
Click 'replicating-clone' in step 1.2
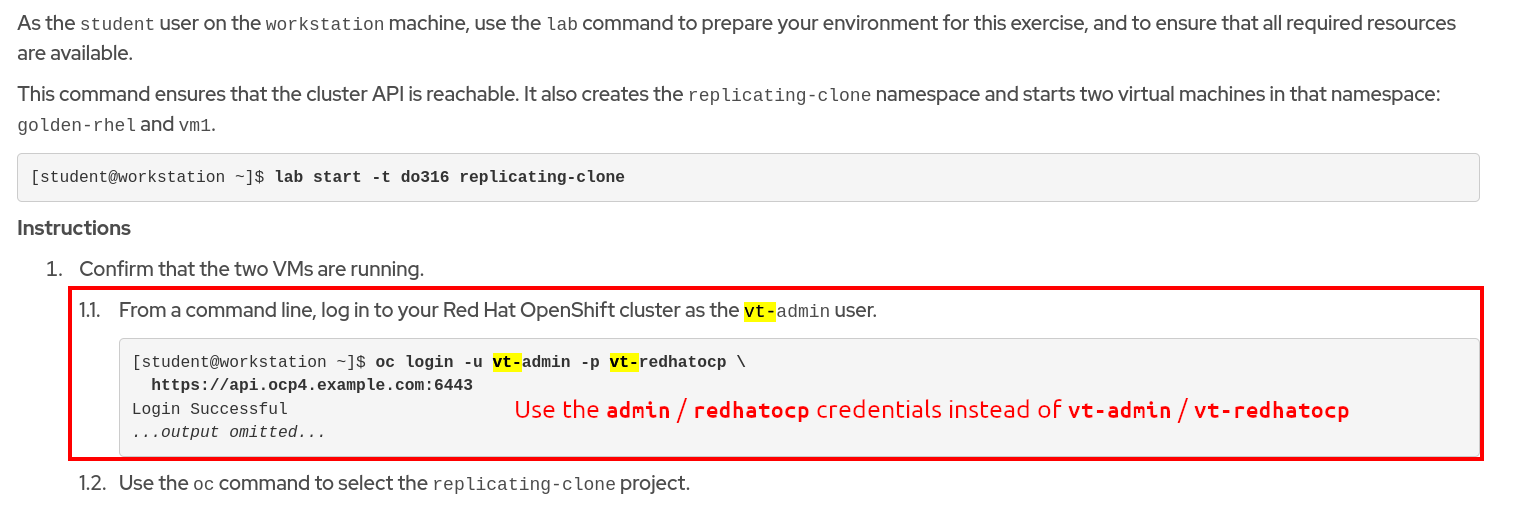(523, 484)
